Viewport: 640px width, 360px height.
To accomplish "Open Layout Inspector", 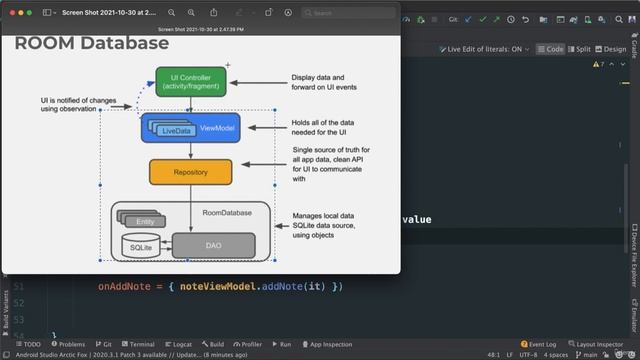I will point(596,344).
